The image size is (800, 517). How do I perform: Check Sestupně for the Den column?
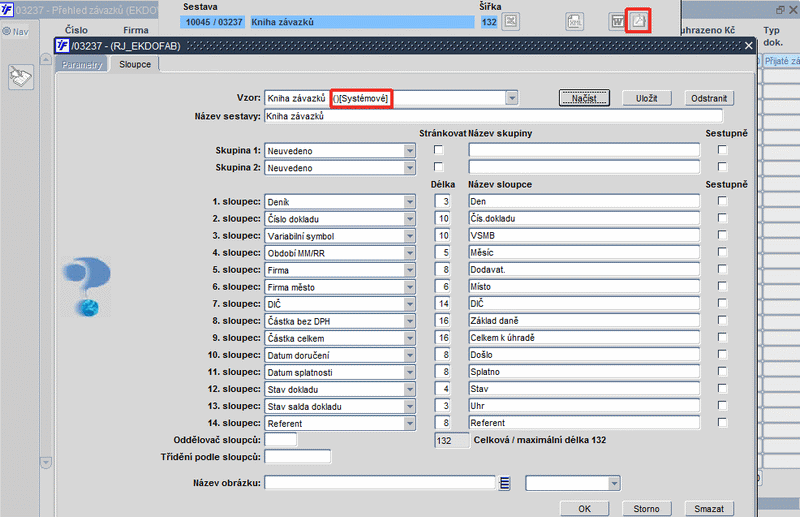pyautogui.click(x=722, y=201)
